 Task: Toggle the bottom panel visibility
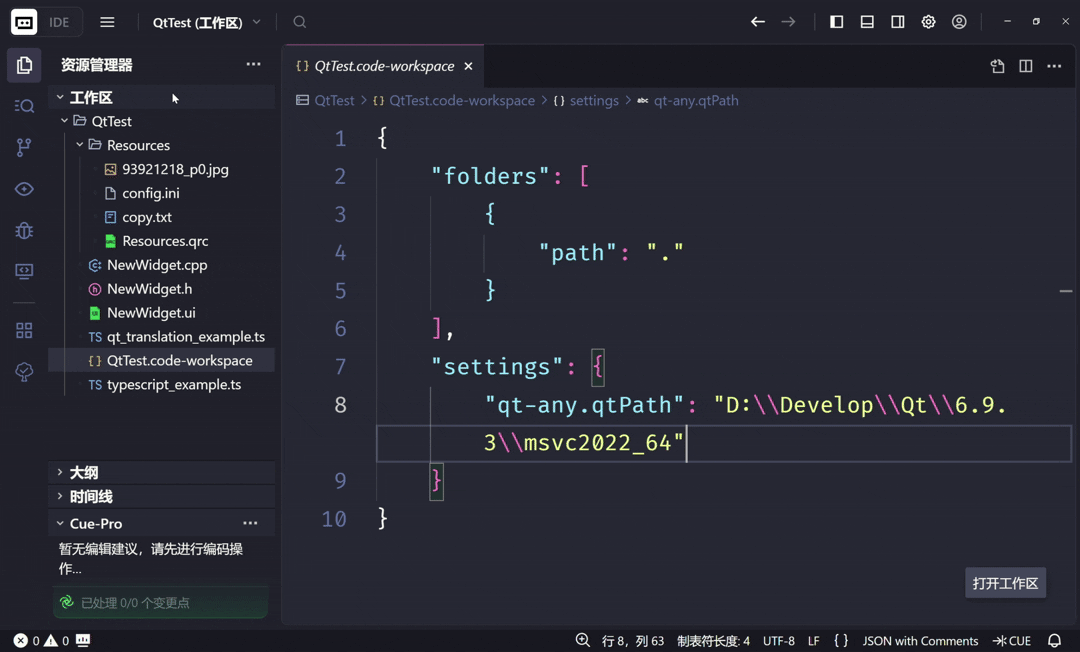point(866,21)
